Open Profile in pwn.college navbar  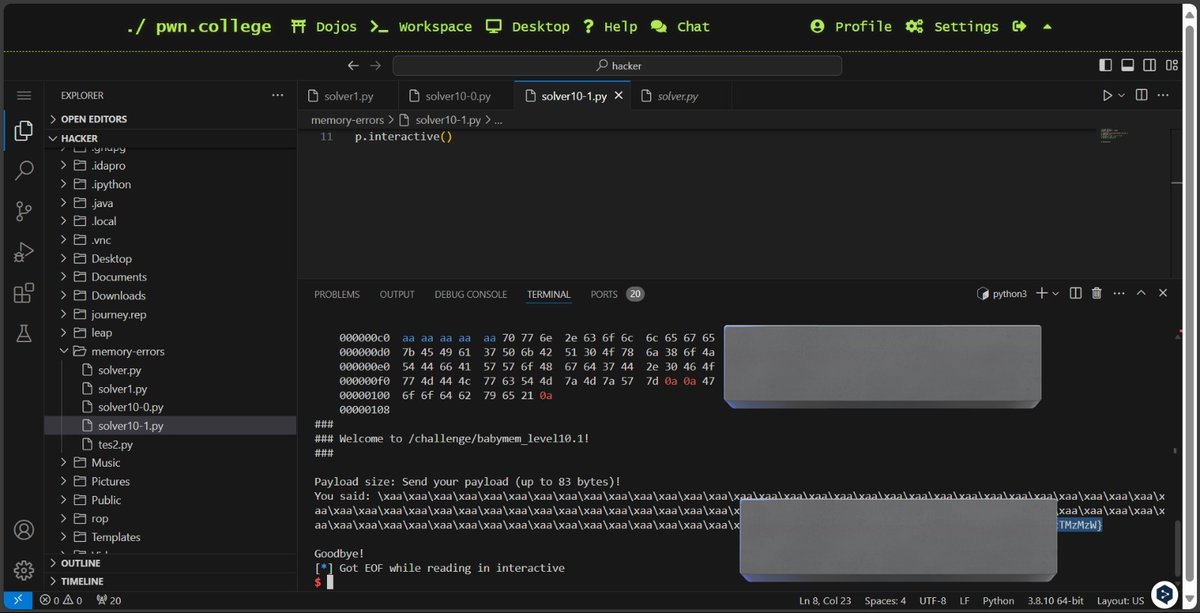pos(851,26)
